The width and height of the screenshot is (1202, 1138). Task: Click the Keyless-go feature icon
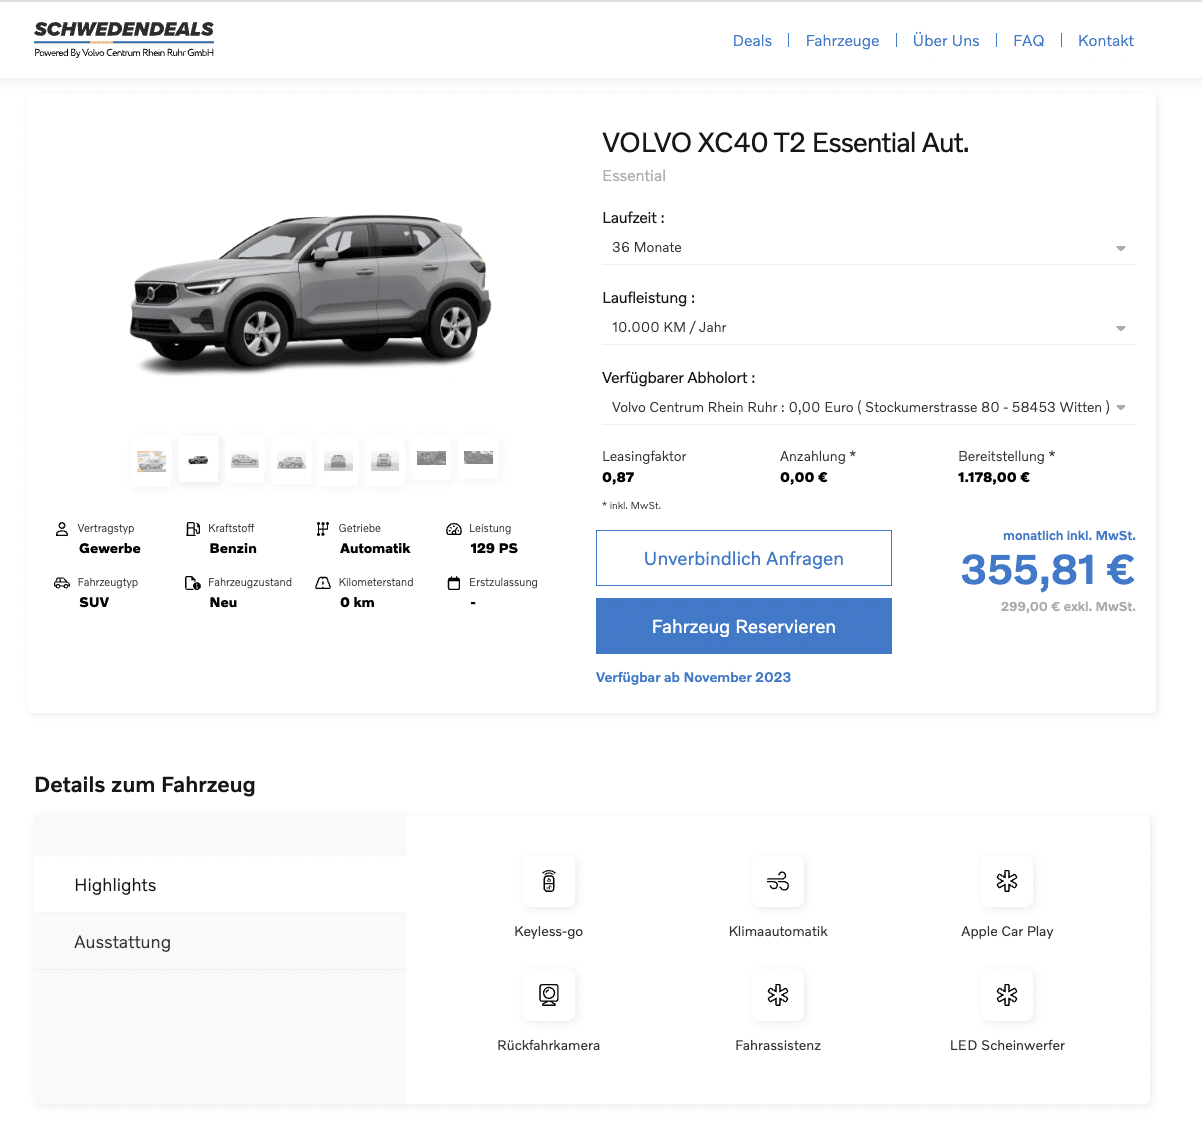[x=548, y=881]
